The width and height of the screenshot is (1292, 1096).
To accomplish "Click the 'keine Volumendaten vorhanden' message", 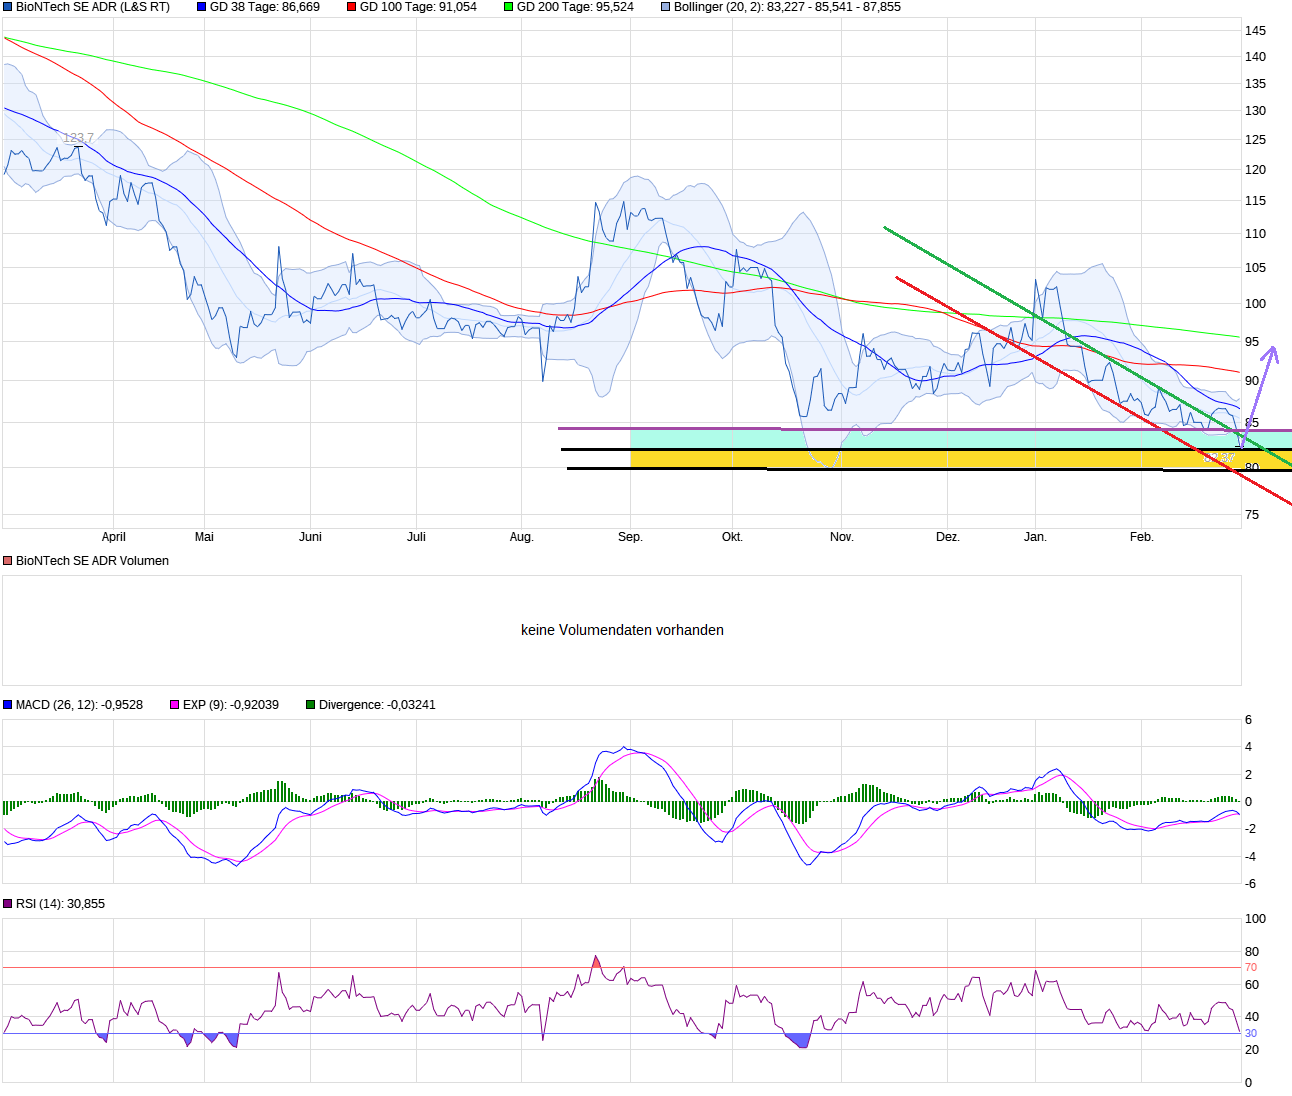I will 622,630.
